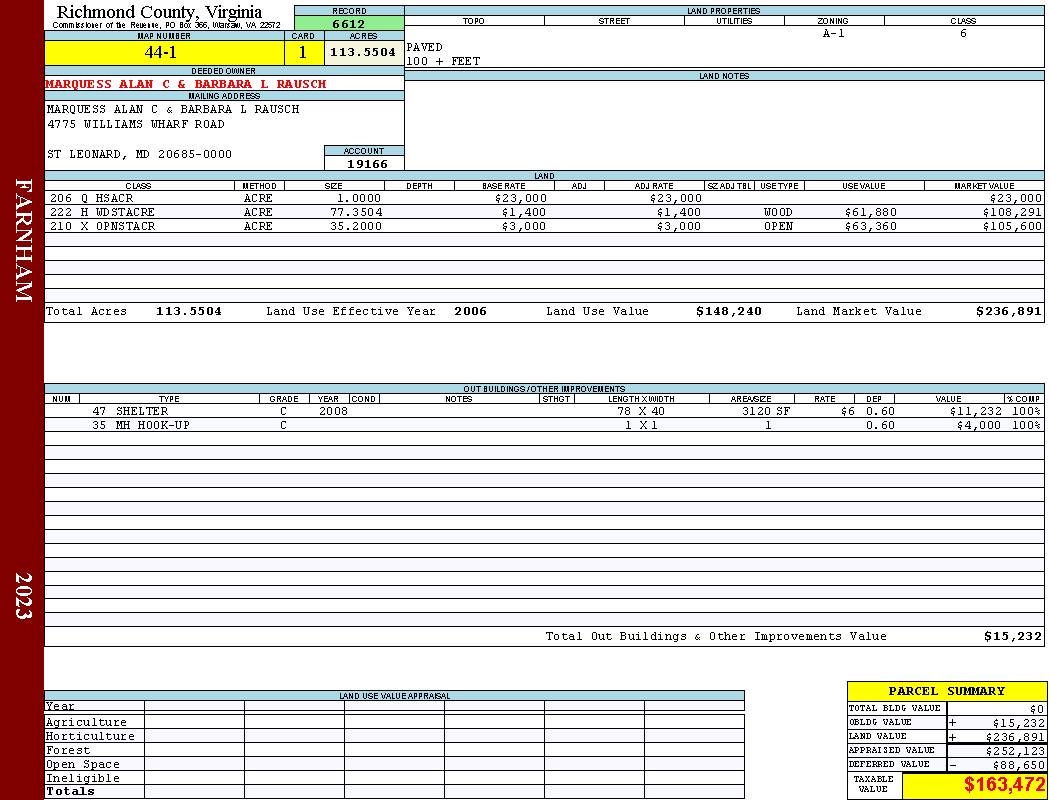The height and width of the screenshot is (800, 1050).
Task: Click OPEN use type cell
Action: tap(778, 226)
